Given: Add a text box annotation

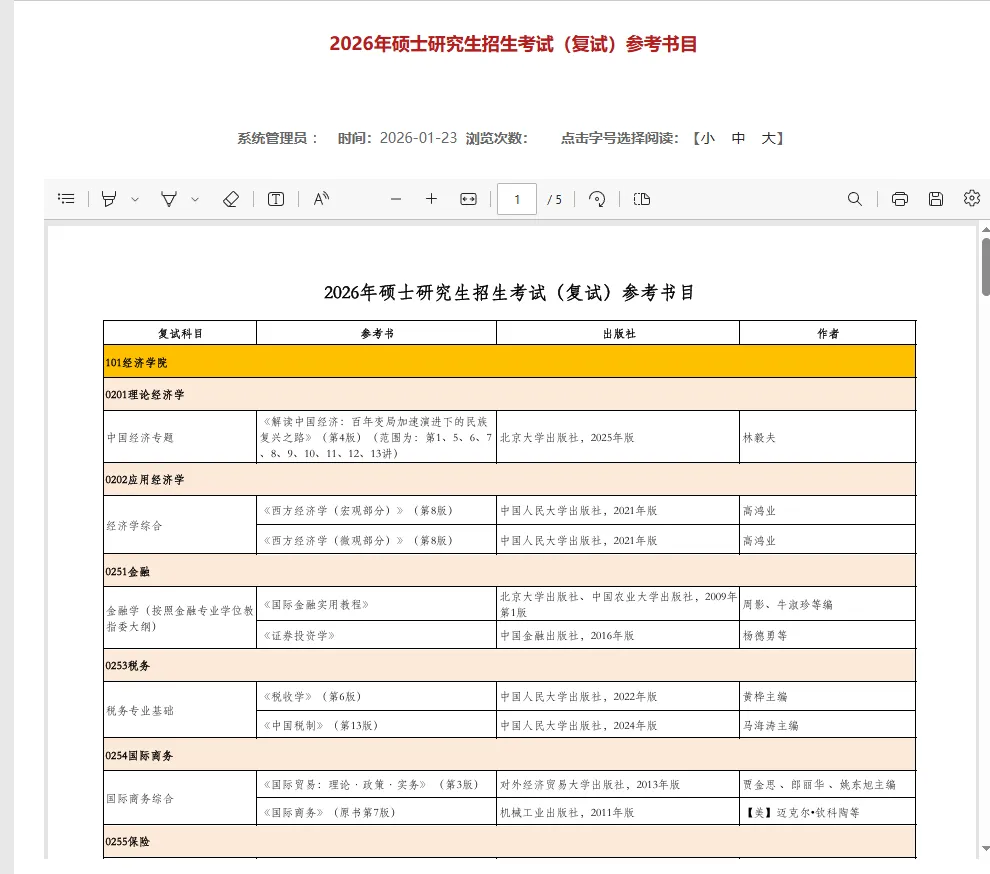Looking at the screenshot, I should coord(276,199).
